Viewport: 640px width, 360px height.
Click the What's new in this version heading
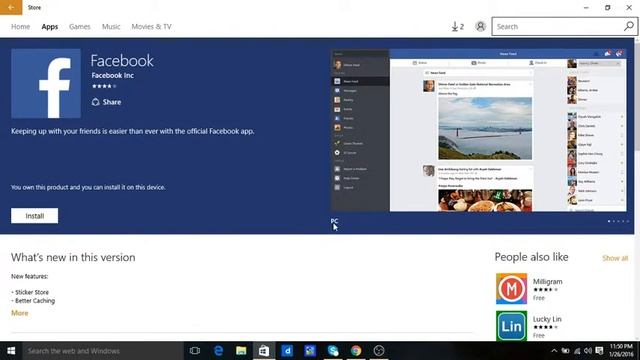73,258
